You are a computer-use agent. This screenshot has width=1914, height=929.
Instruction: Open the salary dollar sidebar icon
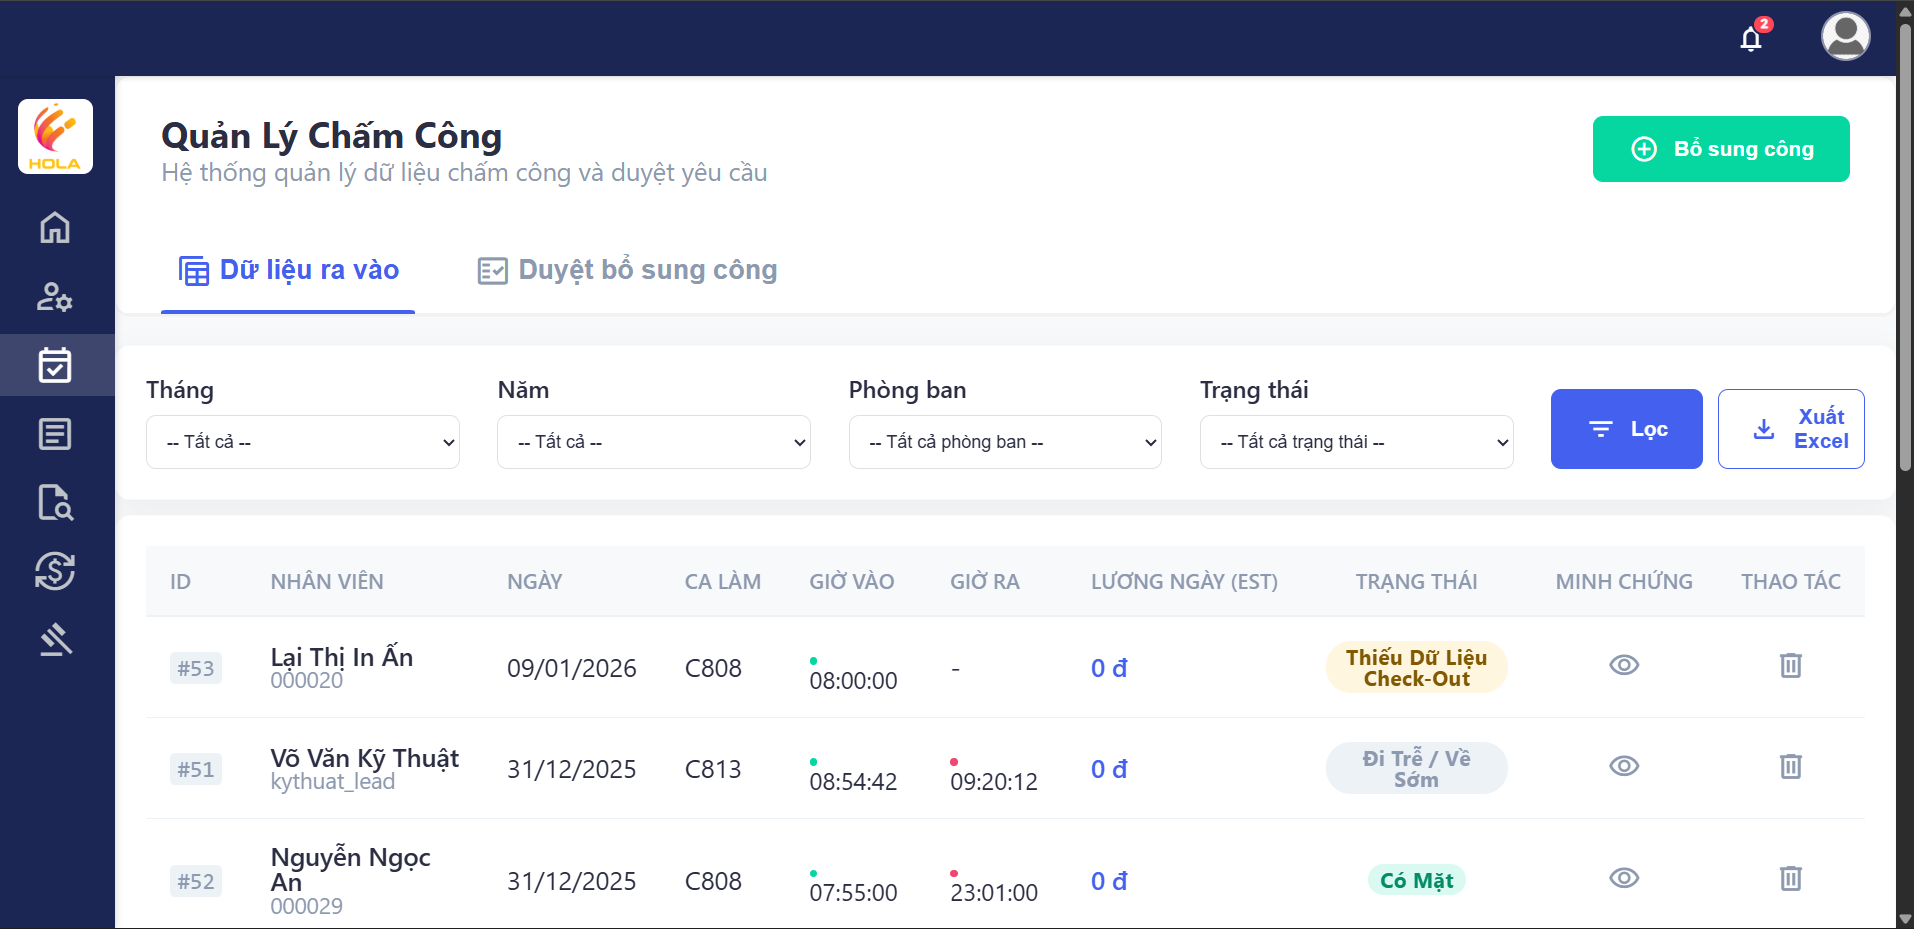[x=55, y=571]
